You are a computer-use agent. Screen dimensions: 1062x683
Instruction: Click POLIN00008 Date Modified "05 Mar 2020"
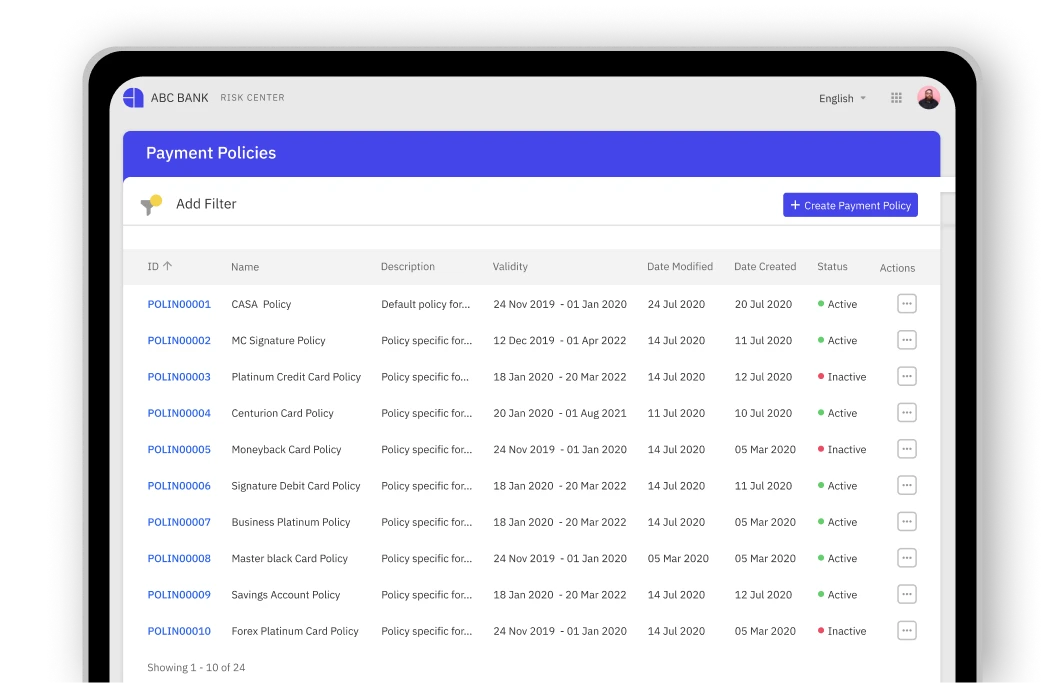click(x=678, y=558)
